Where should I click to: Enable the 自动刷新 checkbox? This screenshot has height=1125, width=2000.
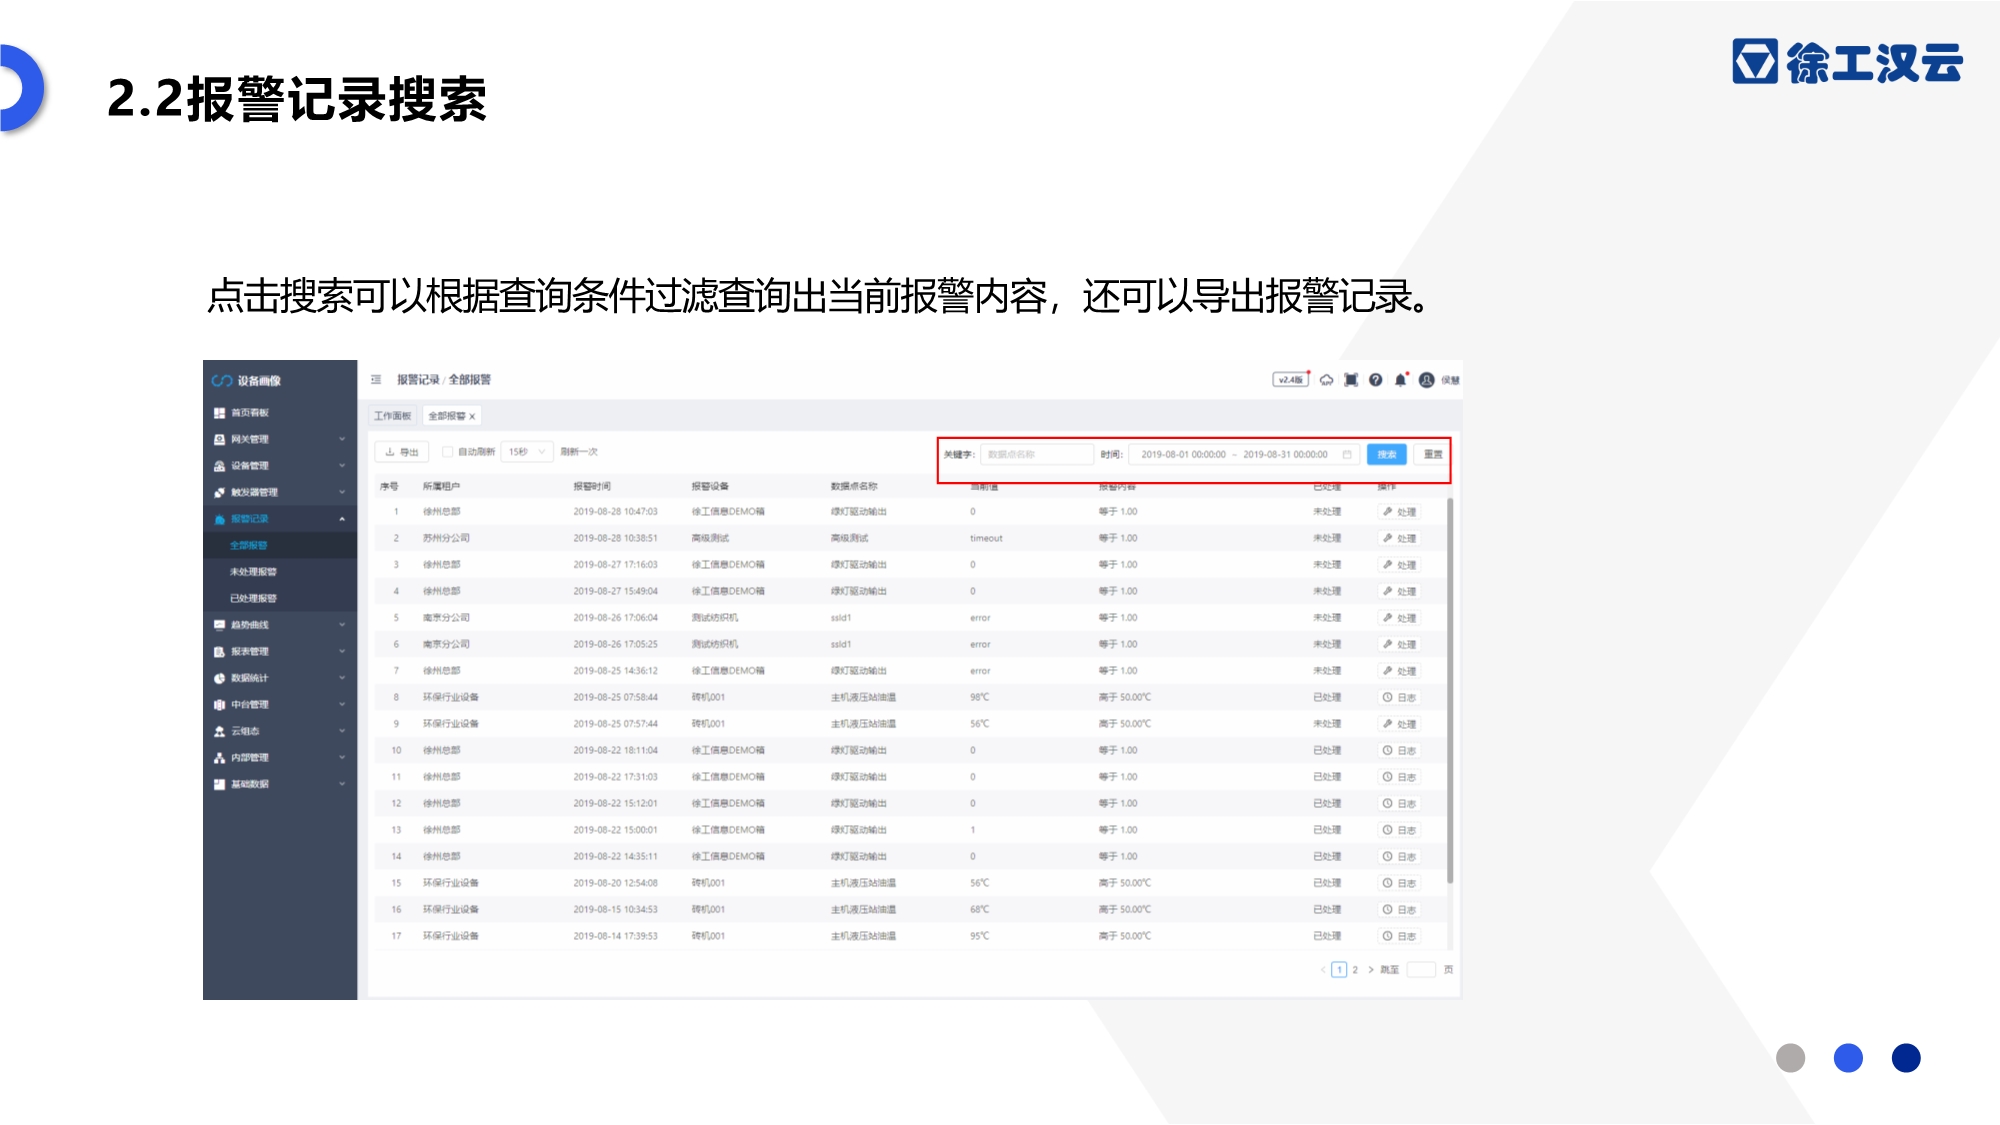448,452
